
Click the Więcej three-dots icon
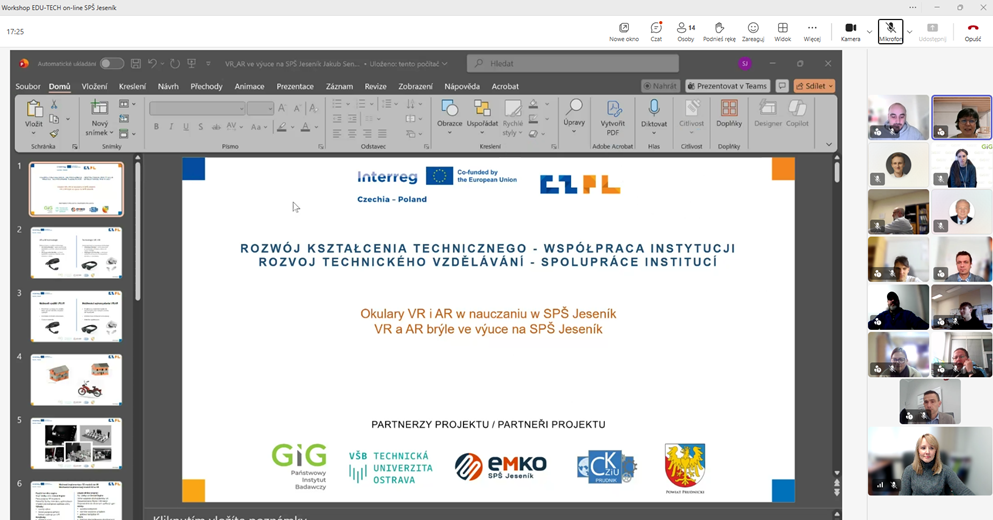[812, 28]
